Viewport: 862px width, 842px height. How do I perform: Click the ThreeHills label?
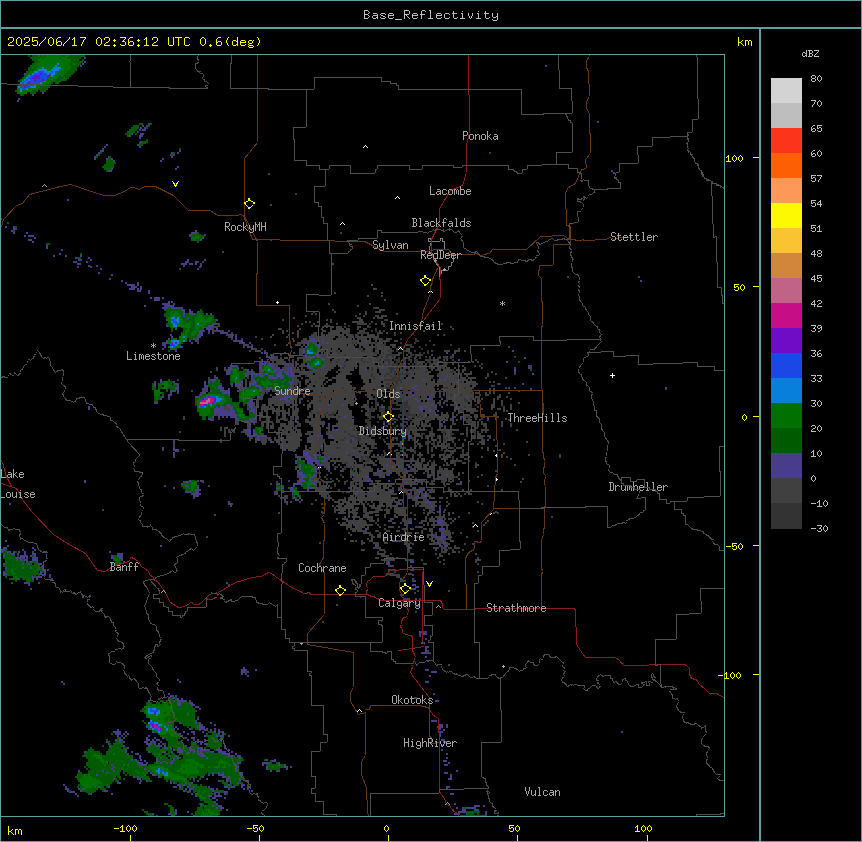[537, 418]
